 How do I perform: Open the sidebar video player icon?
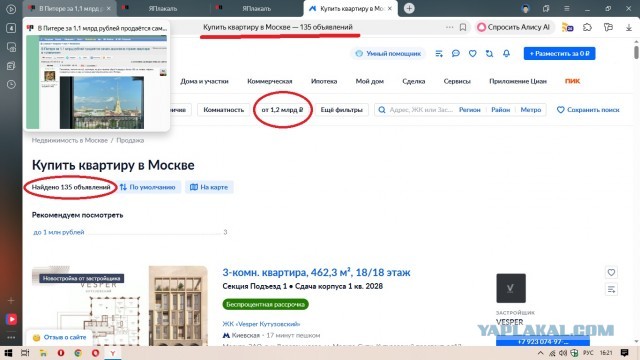[x=11, y=319]
